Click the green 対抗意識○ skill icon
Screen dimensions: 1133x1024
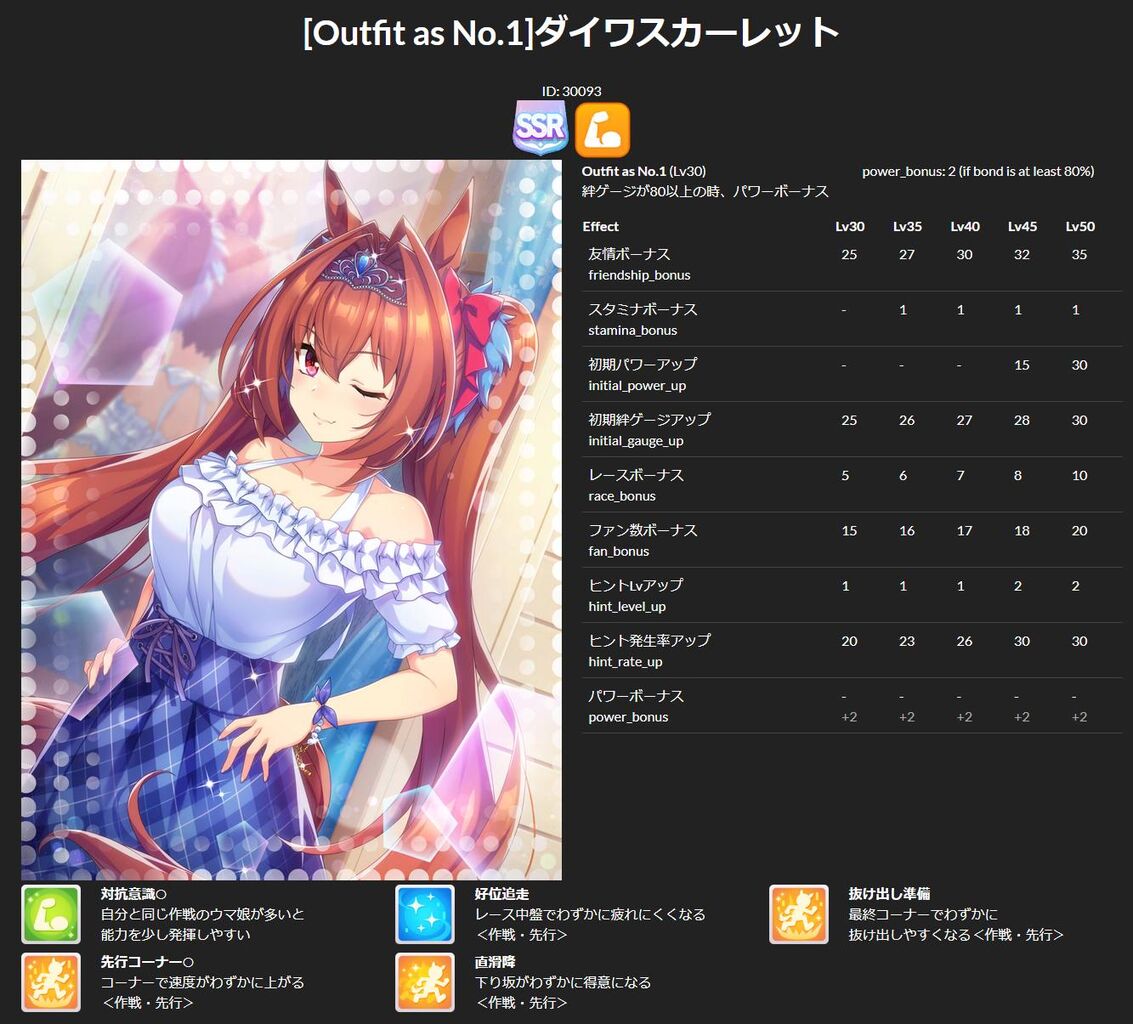click(51, 914)
